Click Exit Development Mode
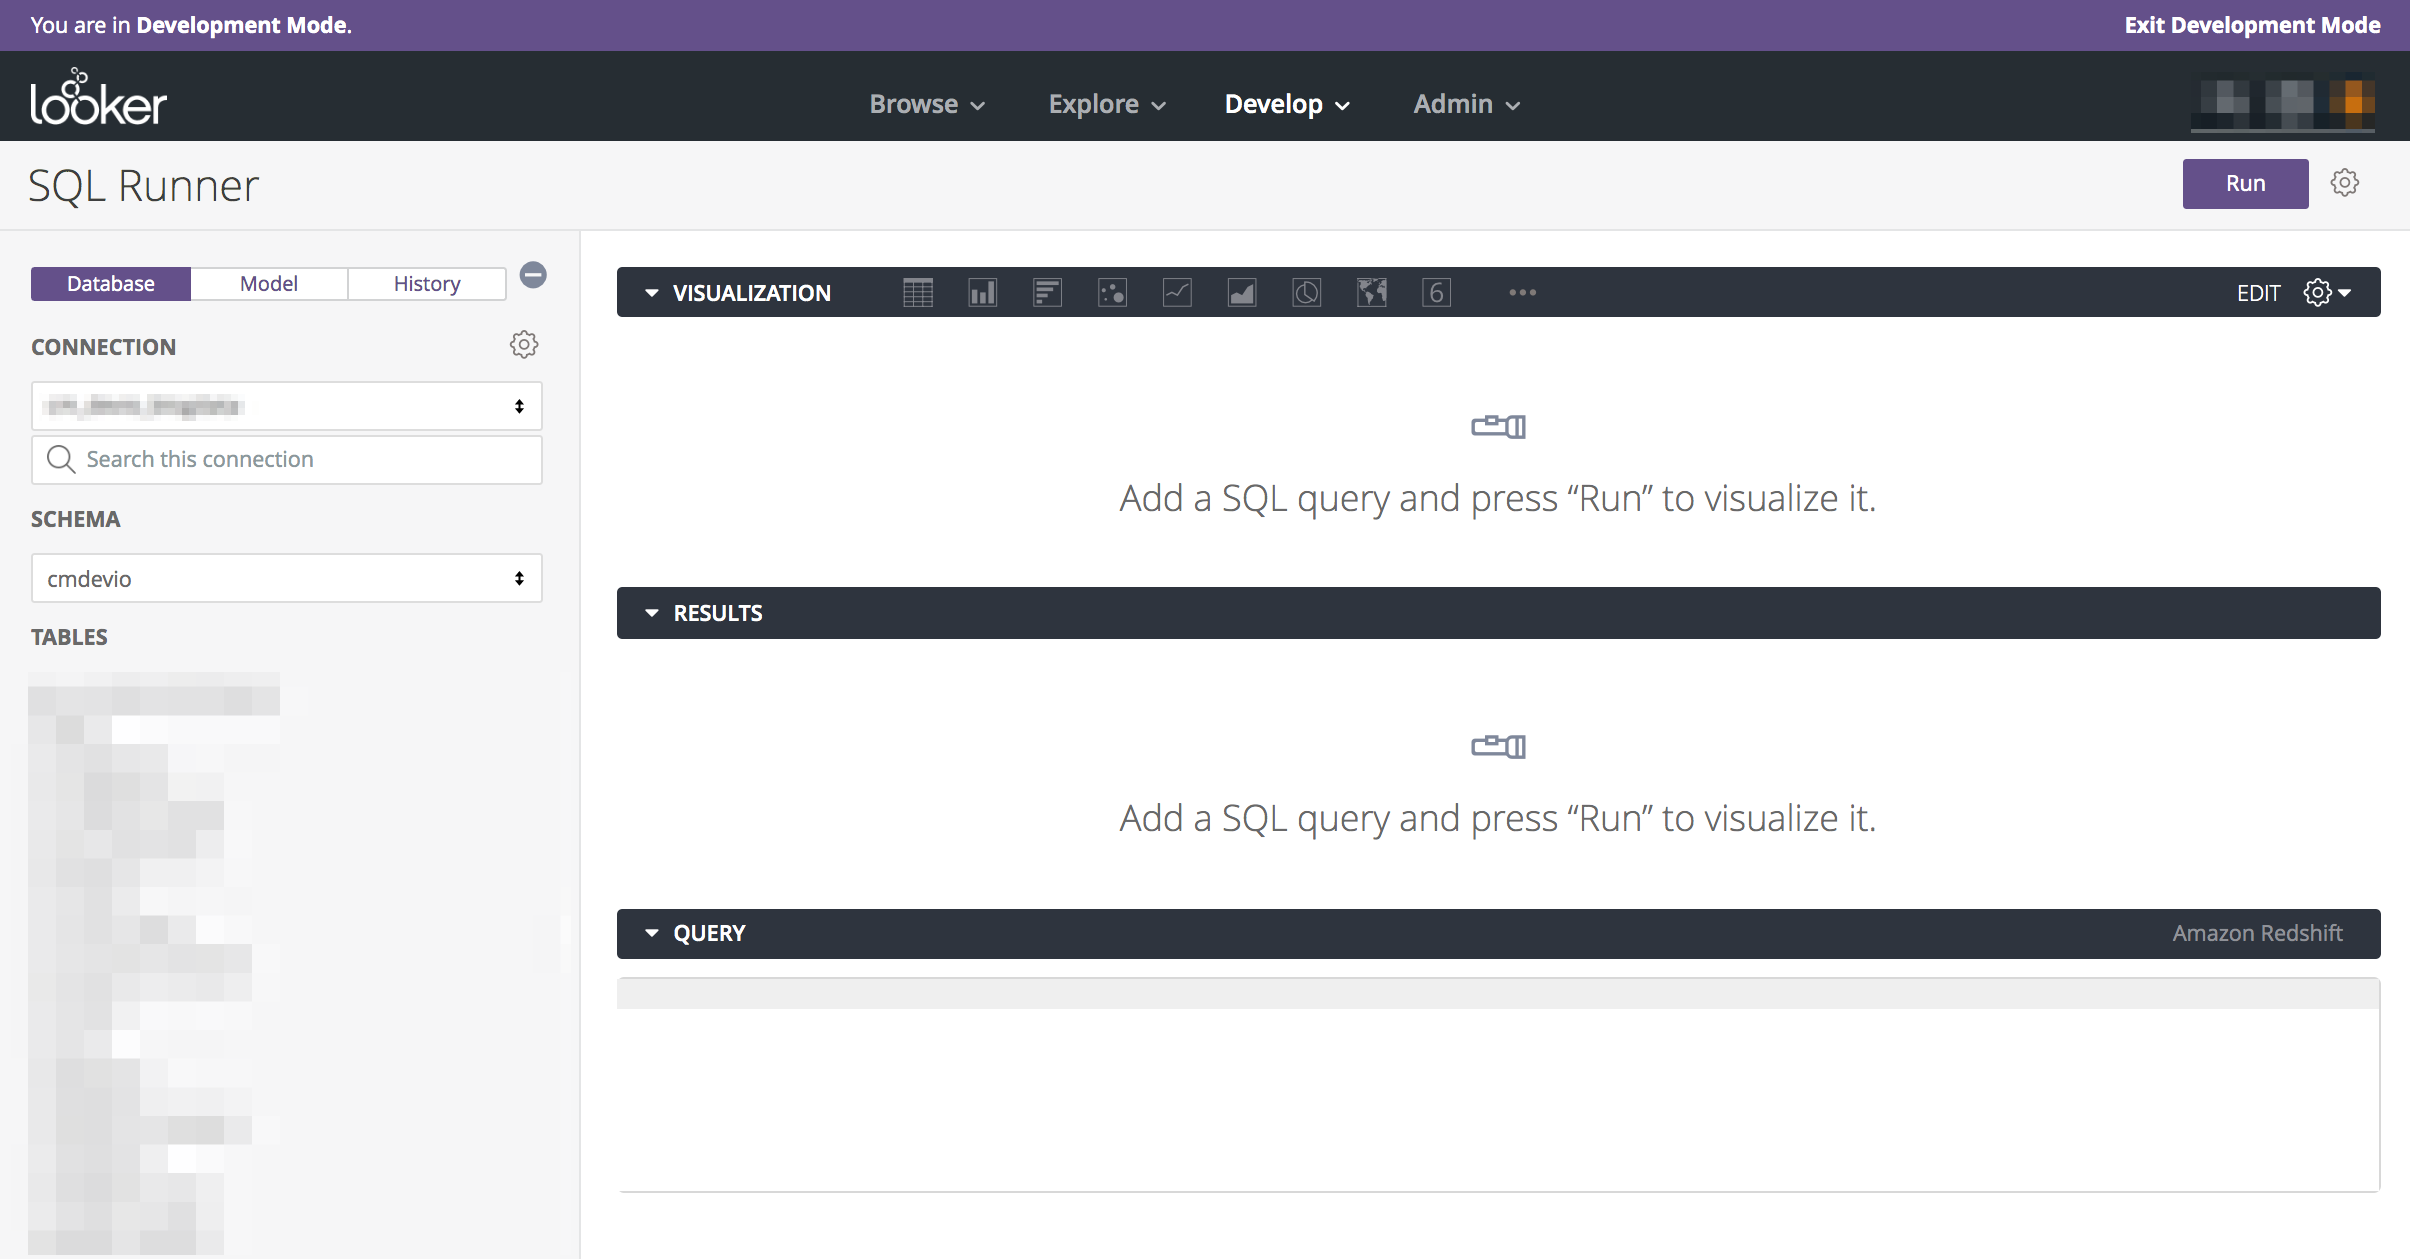The width and height of the screenshot is (2410, 1259). 2252,25
